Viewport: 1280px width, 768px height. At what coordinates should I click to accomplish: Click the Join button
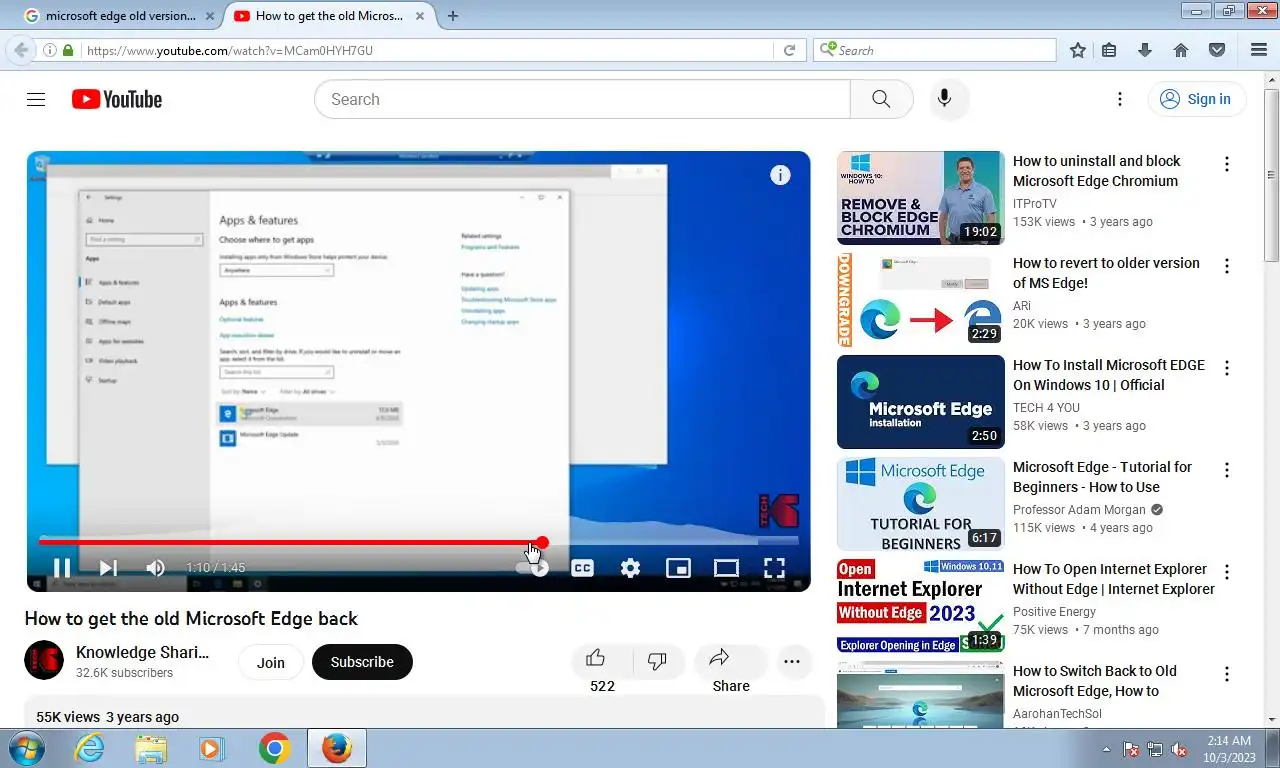pos(270,662)
